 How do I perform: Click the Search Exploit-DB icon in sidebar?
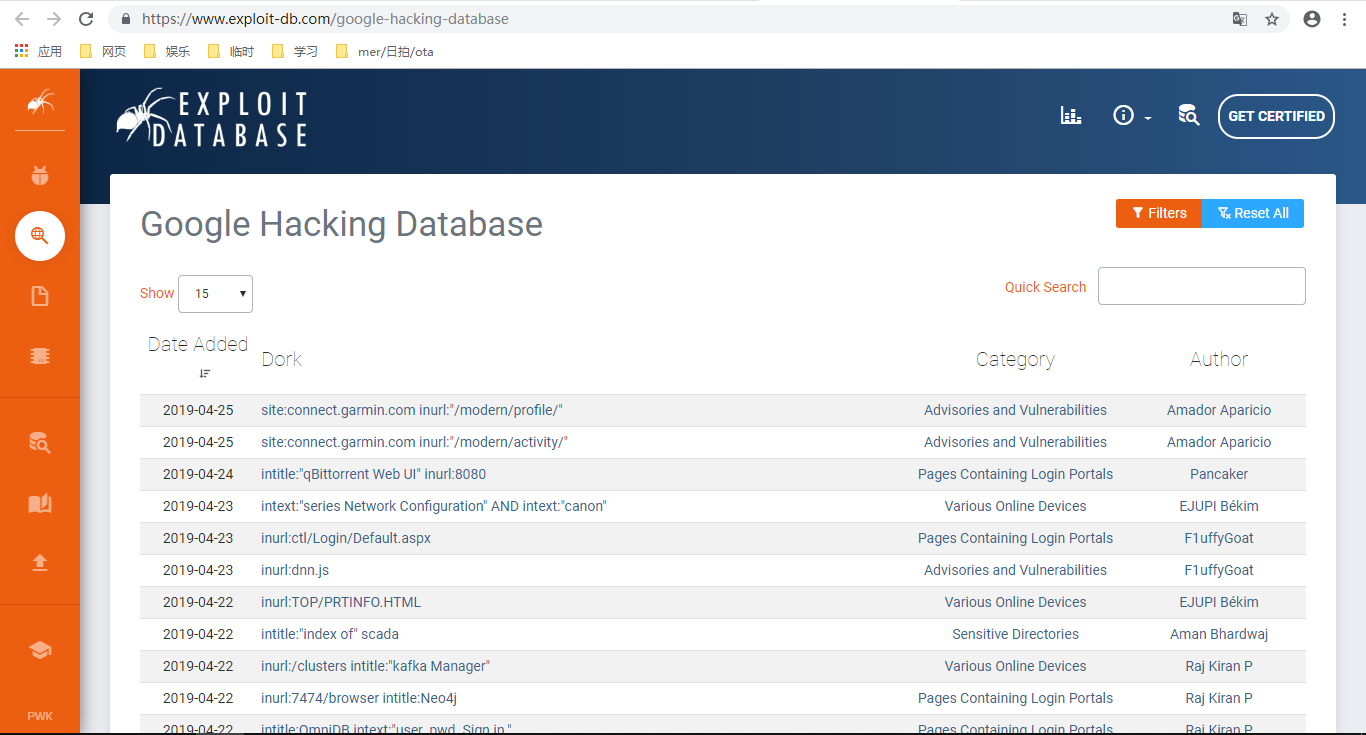tap(40, 442)
